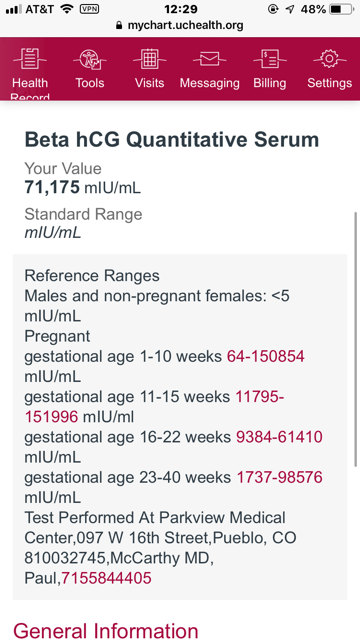
Task: Tap the battery icon in status bar
Action: (x=341, y=9)
